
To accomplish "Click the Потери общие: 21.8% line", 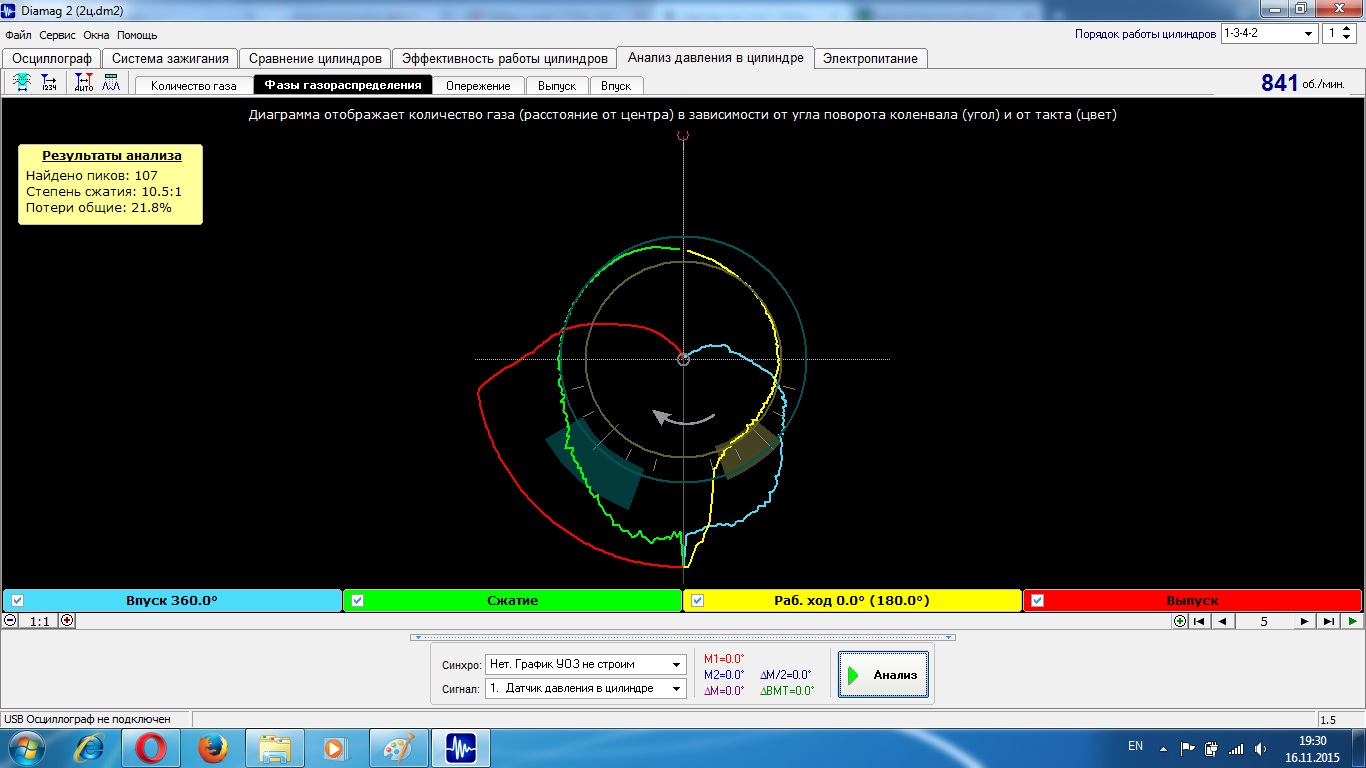I will pos(99,208).
